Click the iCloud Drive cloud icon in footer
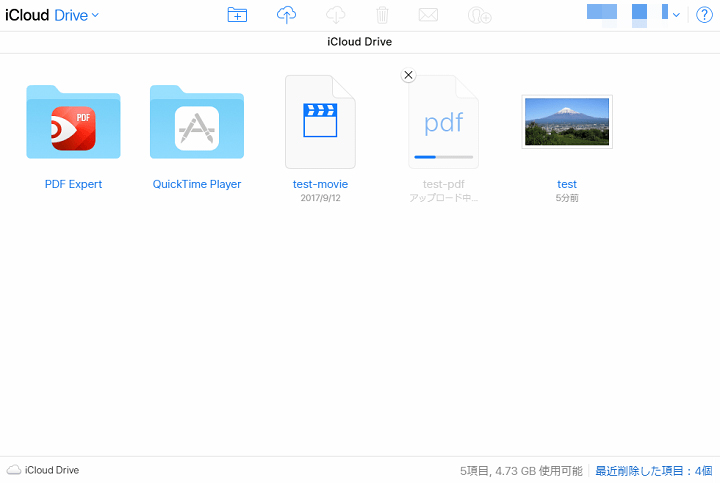 (14, 470)
